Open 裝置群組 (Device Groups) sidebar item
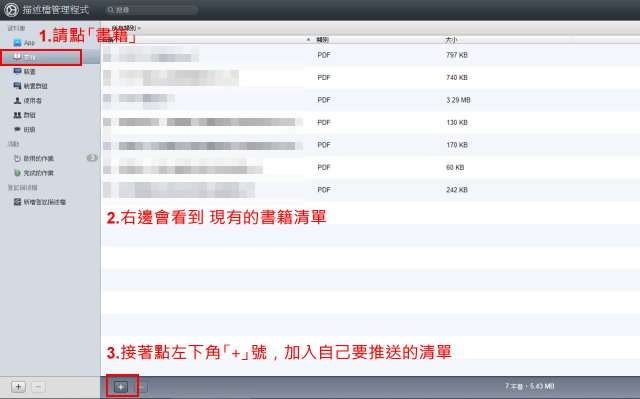The image size is (640, 399). coord(31,86)
